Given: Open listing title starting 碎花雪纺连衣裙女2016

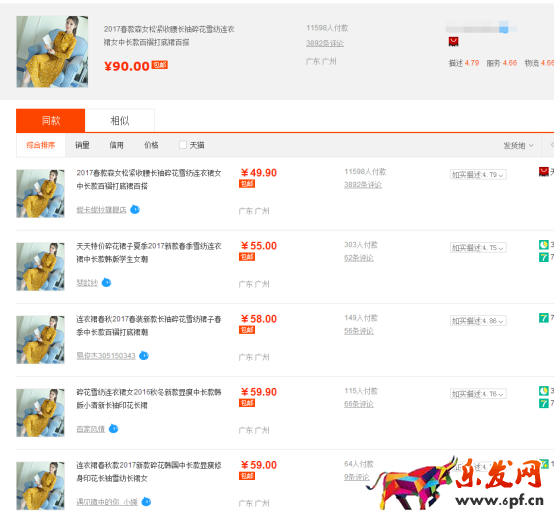Looking at the screenshot, I should click(149, 399).
